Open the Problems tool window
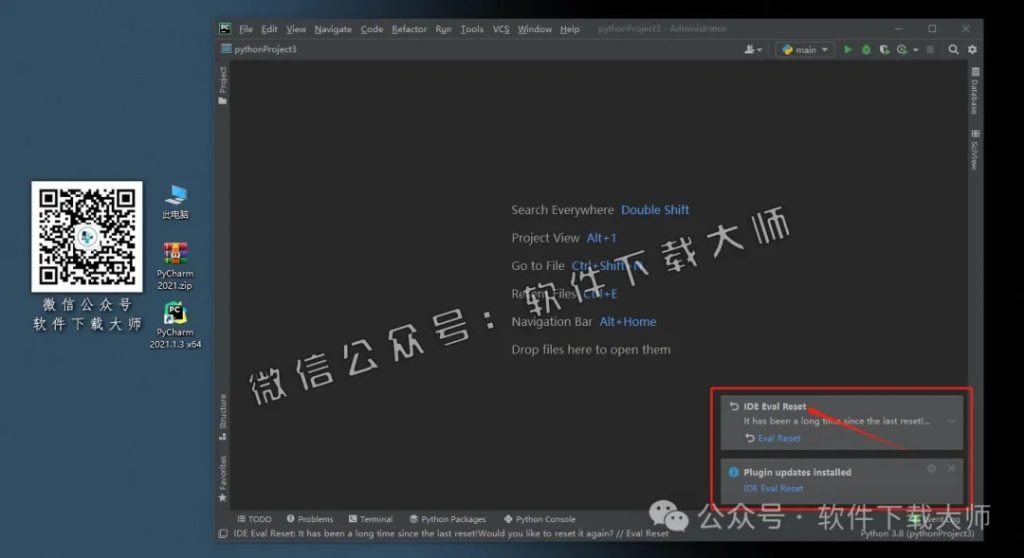 310,519
